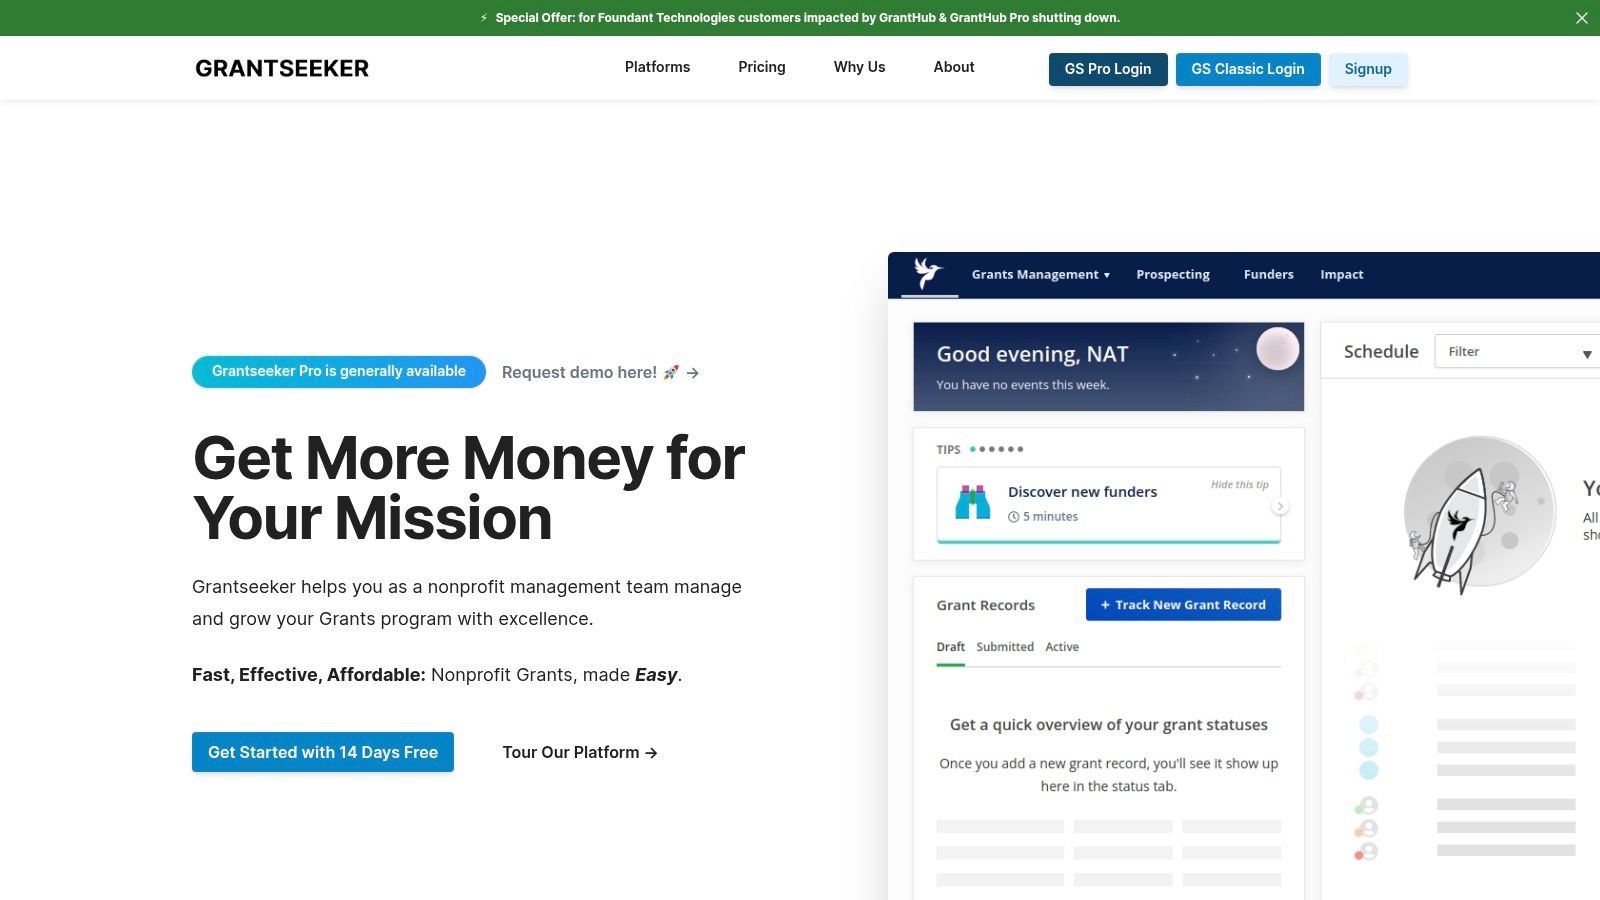Screen dimensions: 1600x900
Task: Expand the Grants Management dropdown
Action: [1040, 274]
